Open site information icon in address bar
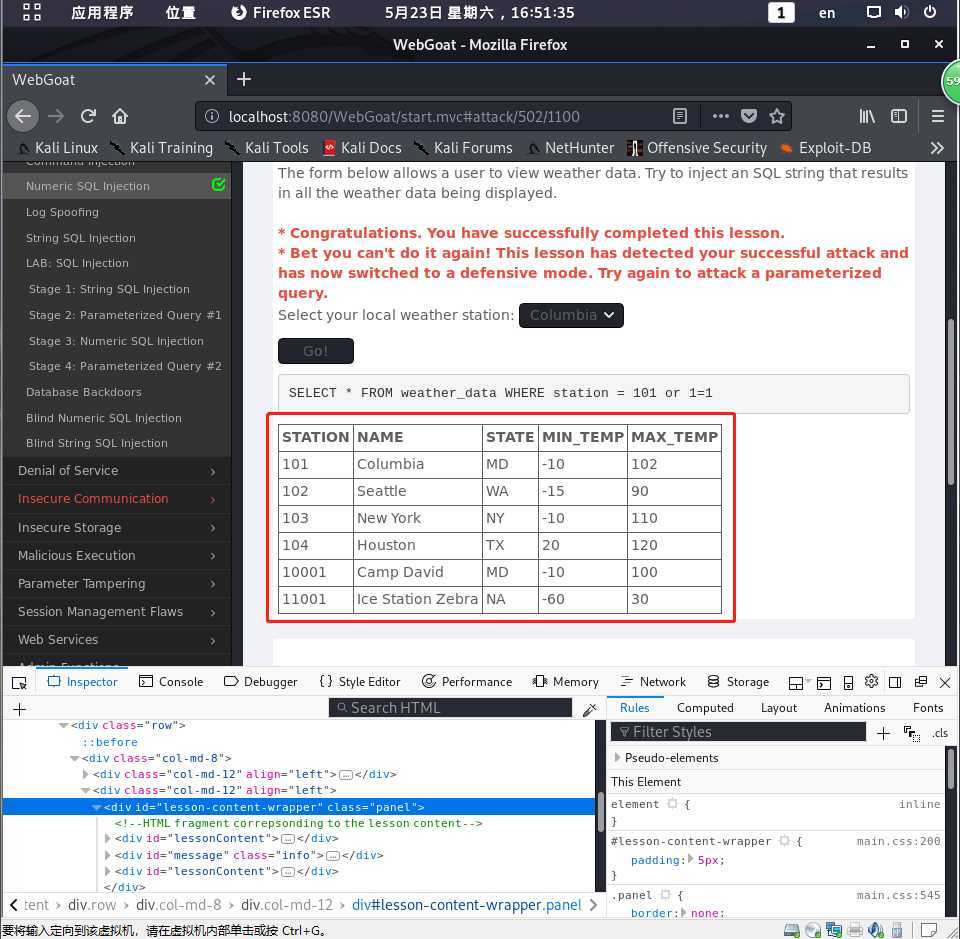 pos(212,116)
